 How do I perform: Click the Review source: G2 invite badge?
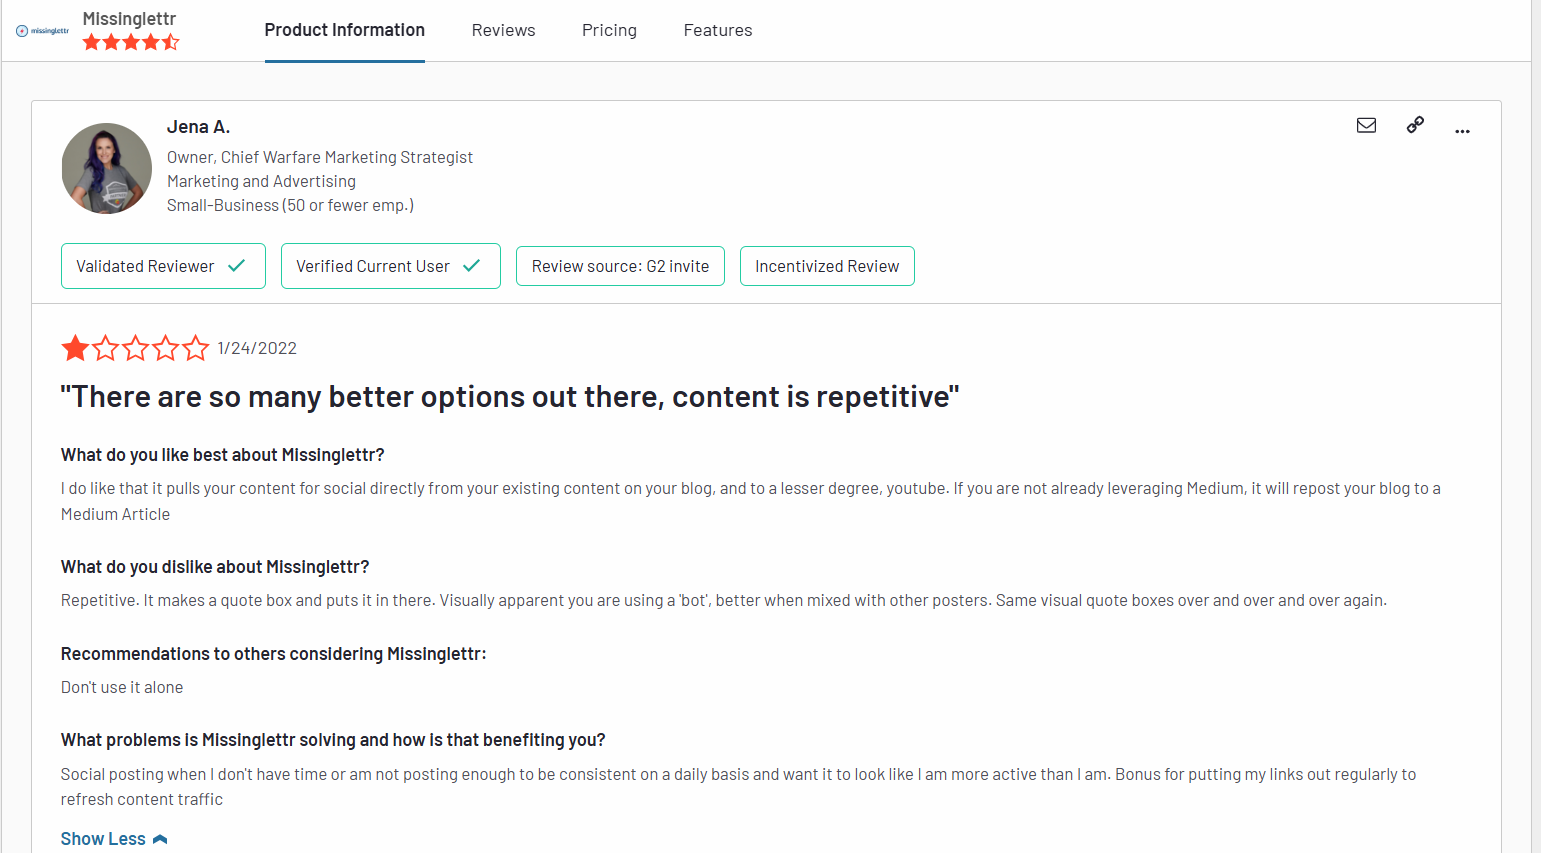pos(620,266)
